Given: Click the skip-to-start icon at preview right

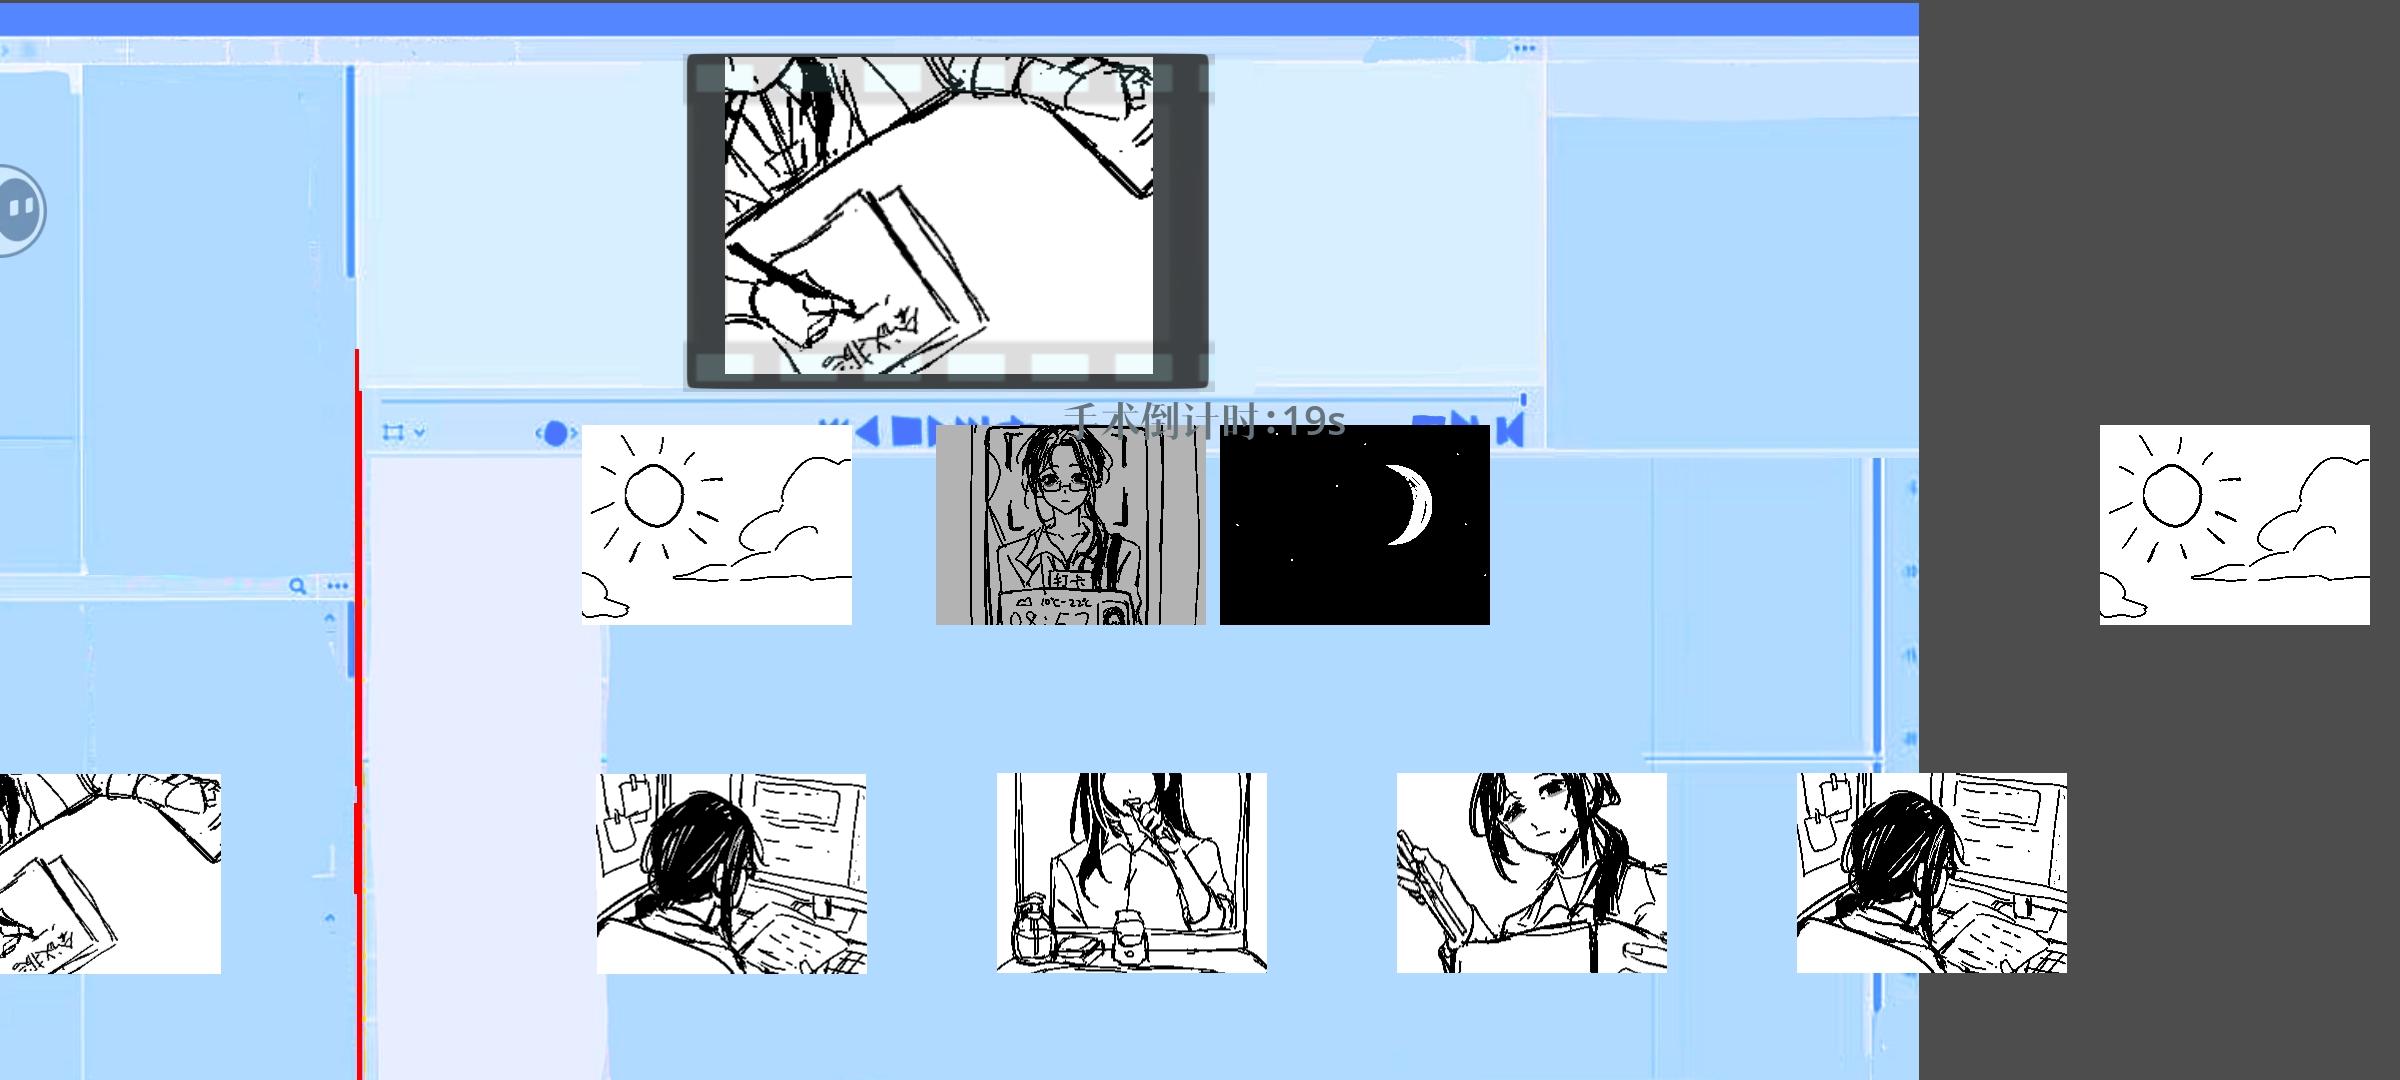Looking at the screenshot, I should point(1511,430).
